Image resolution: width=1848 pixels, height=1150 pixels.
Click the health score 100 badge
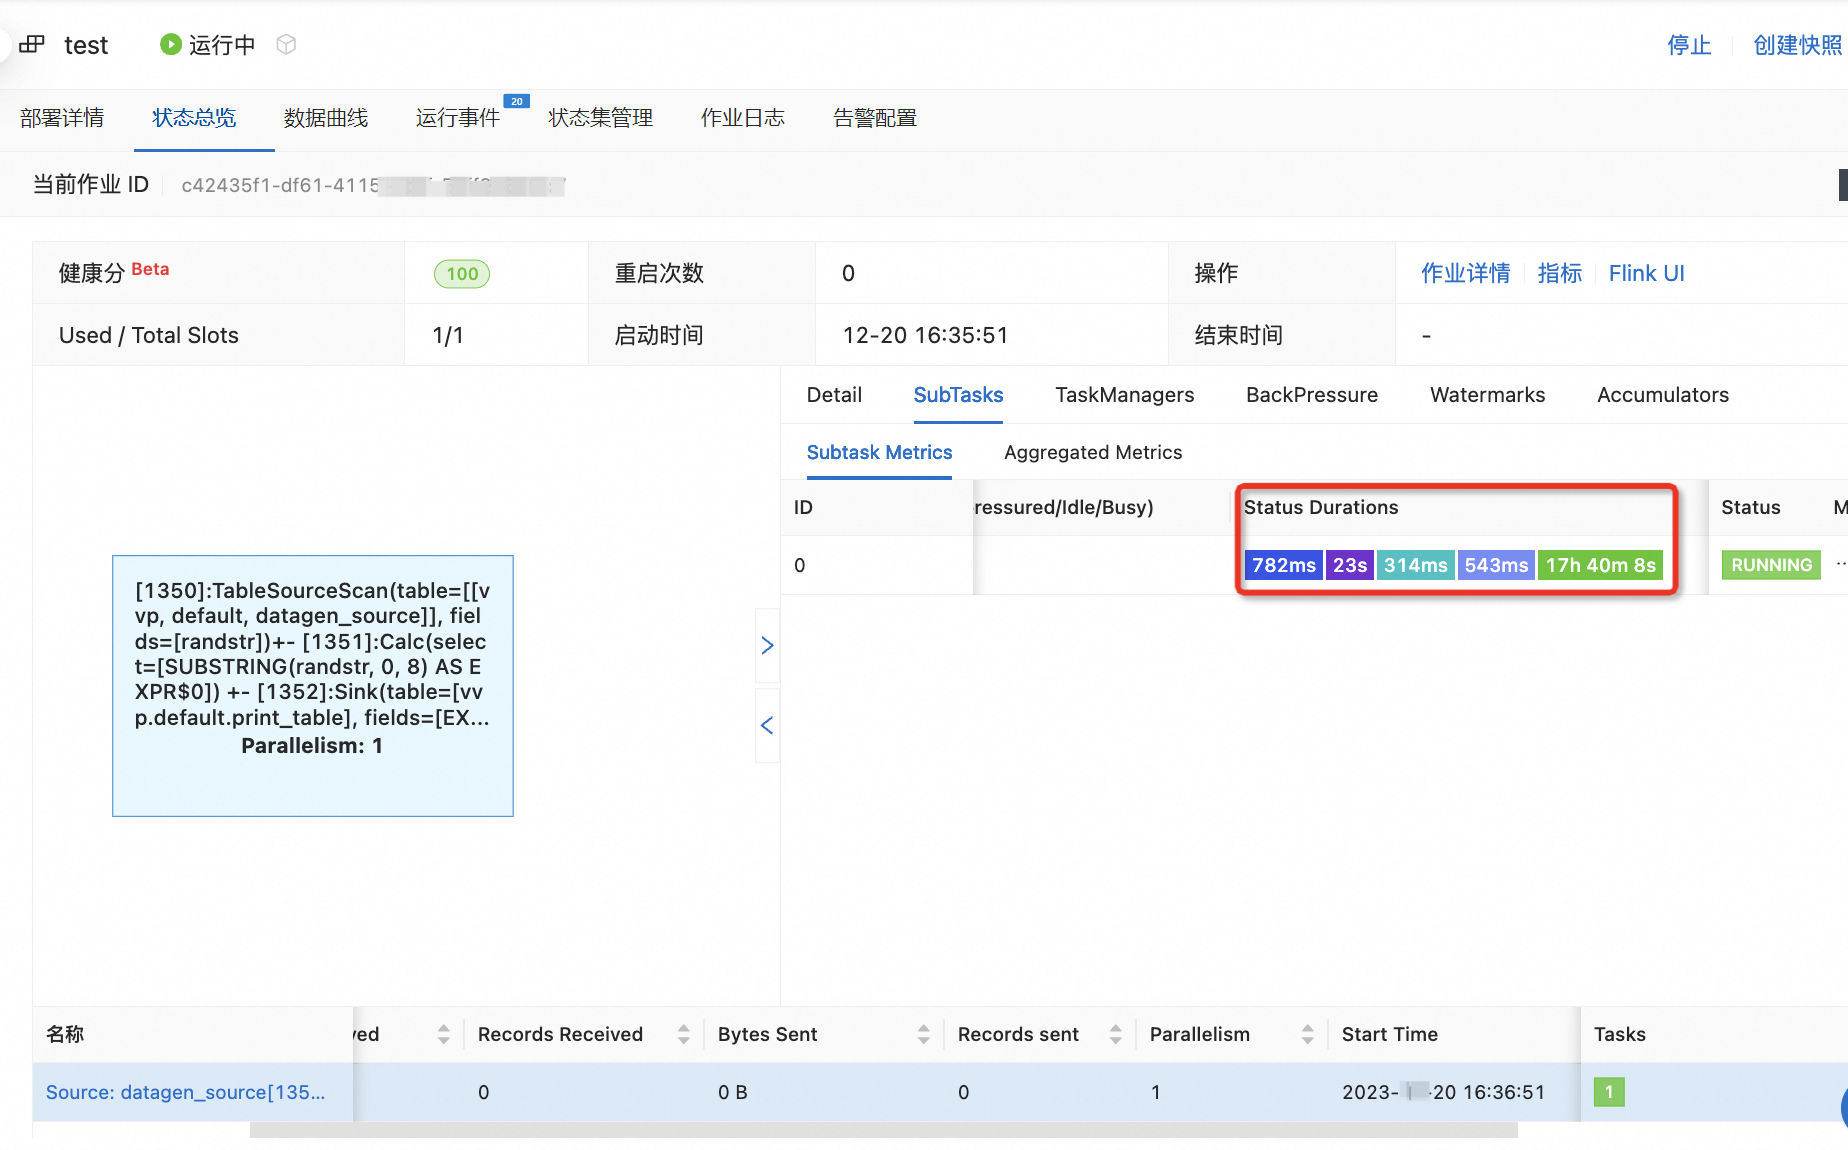click(462, 274)
